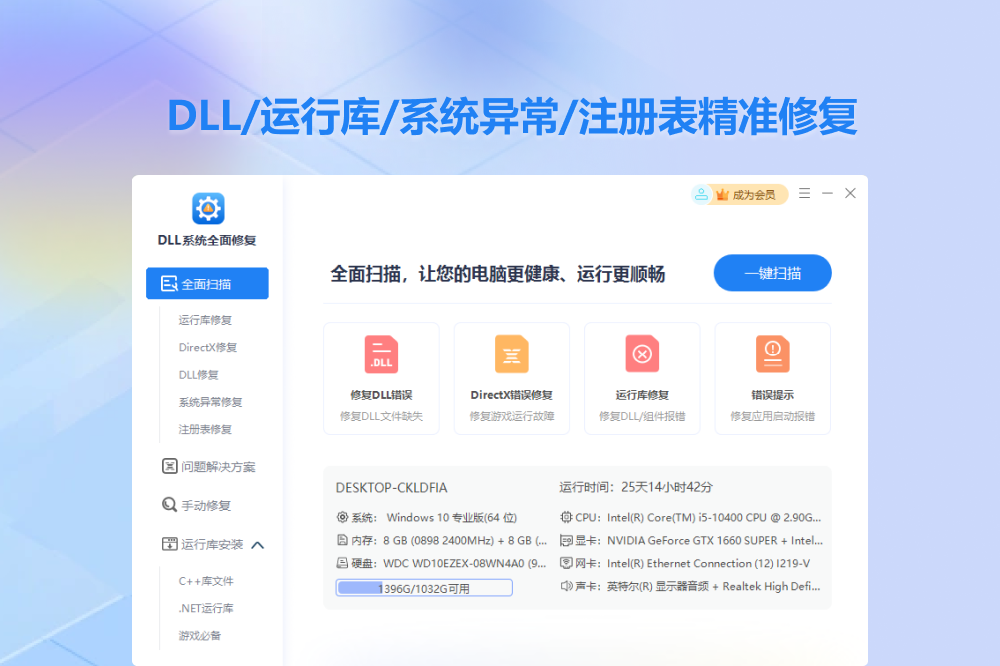The image size is (1000, 666).
Task: Select the 全面扫描 sidebar tab
Action: (207, 284)
